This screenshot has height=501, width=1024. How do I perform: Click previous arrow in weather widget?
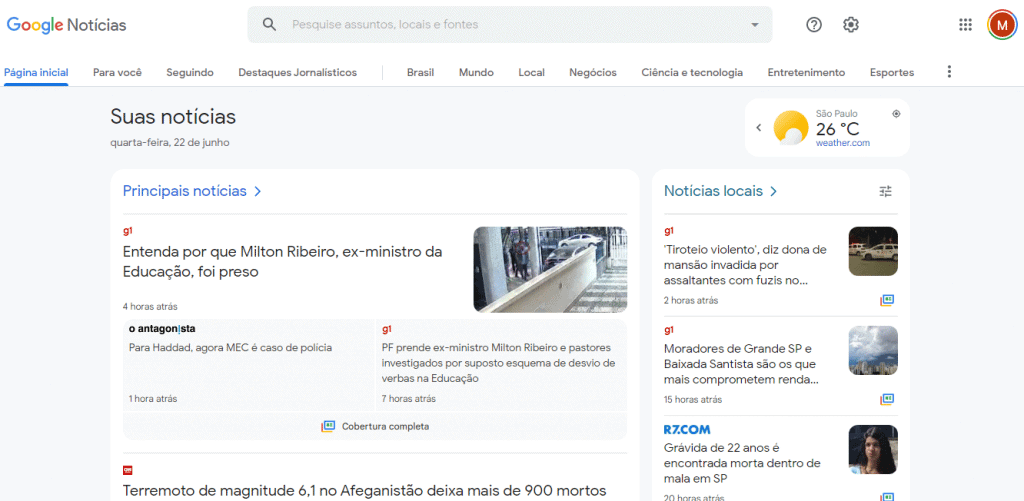pyautogui.click(x=759, y=127)
